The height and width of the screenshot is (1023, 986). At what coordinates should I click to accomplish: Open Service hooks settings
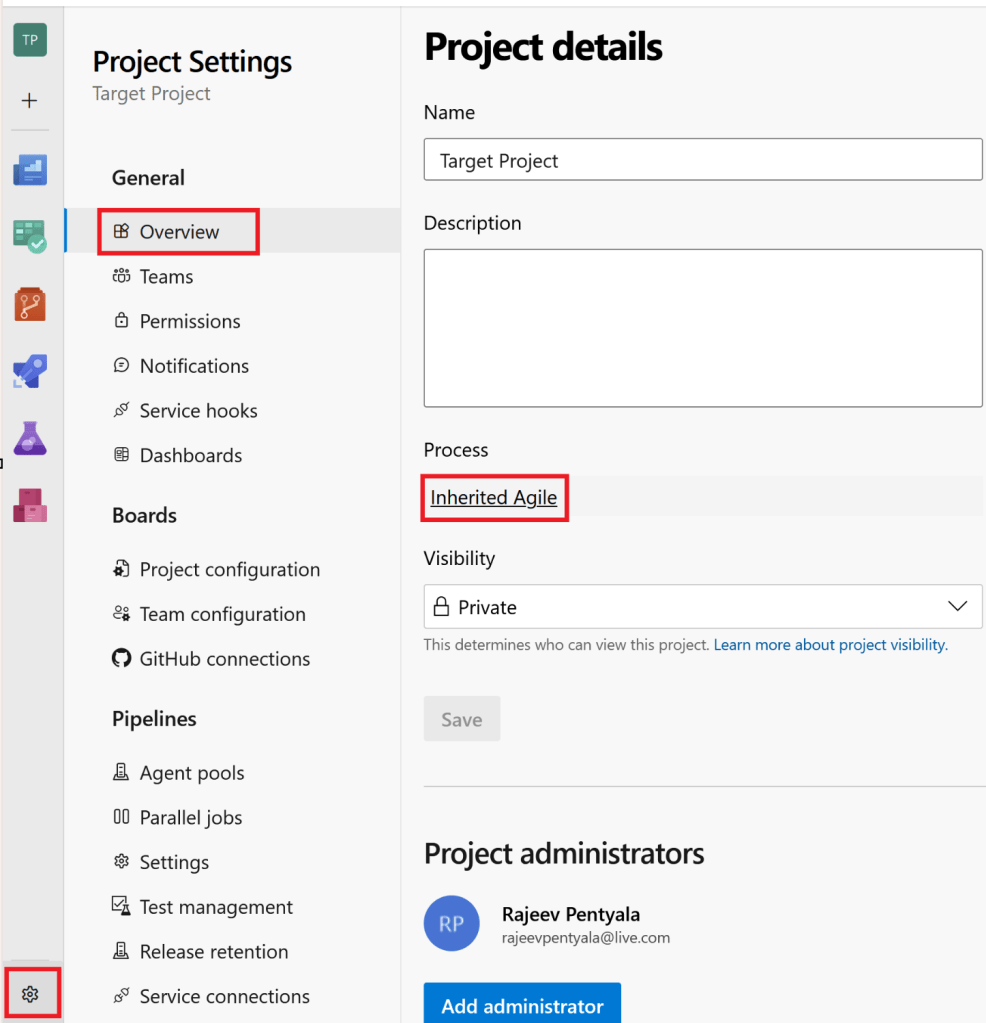(198, 411)
